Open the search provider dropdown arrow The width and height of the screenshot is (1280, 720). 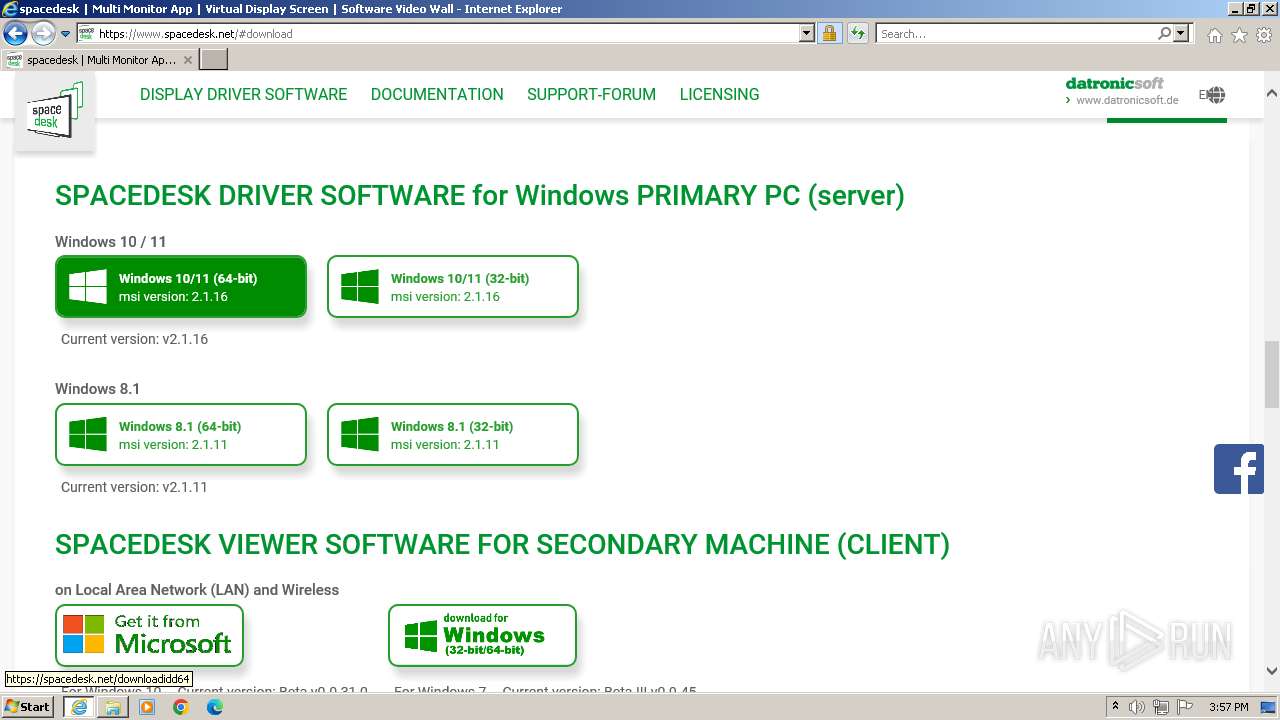pyautogui.click(x=1181, y=33)
